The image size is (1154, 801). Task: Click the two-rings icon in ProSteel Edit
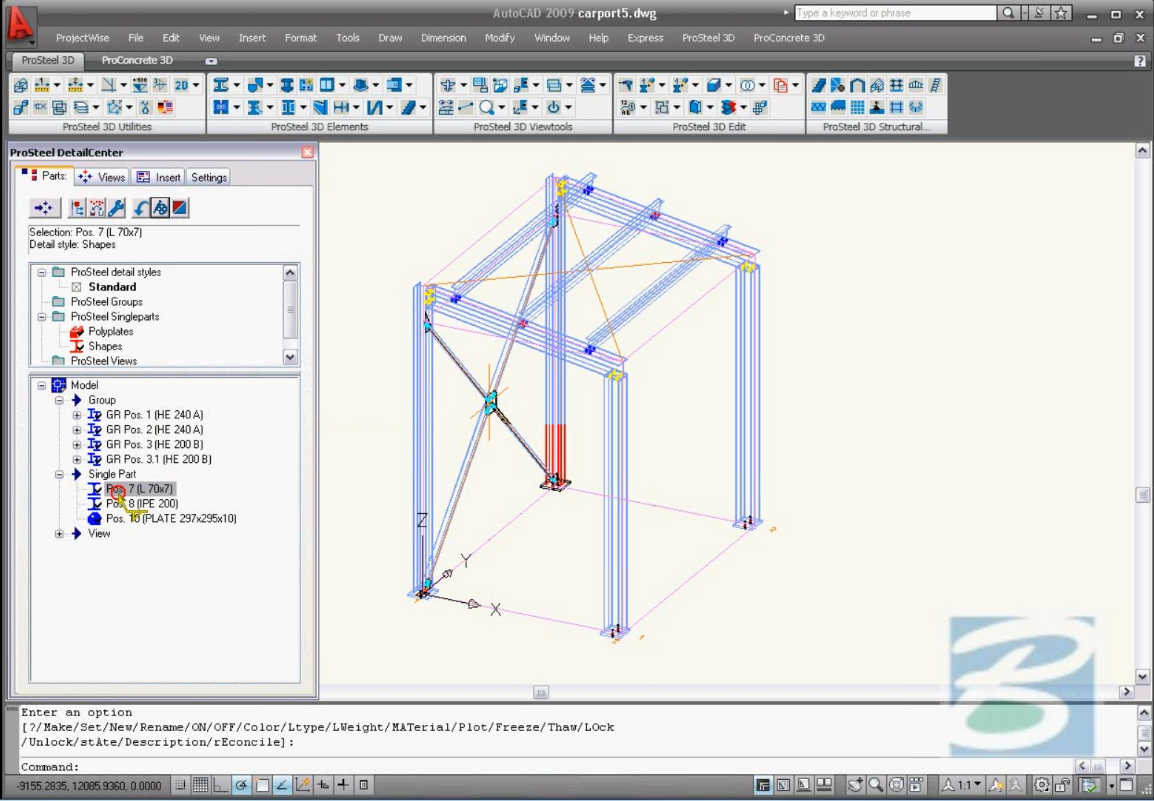[747, 85]
